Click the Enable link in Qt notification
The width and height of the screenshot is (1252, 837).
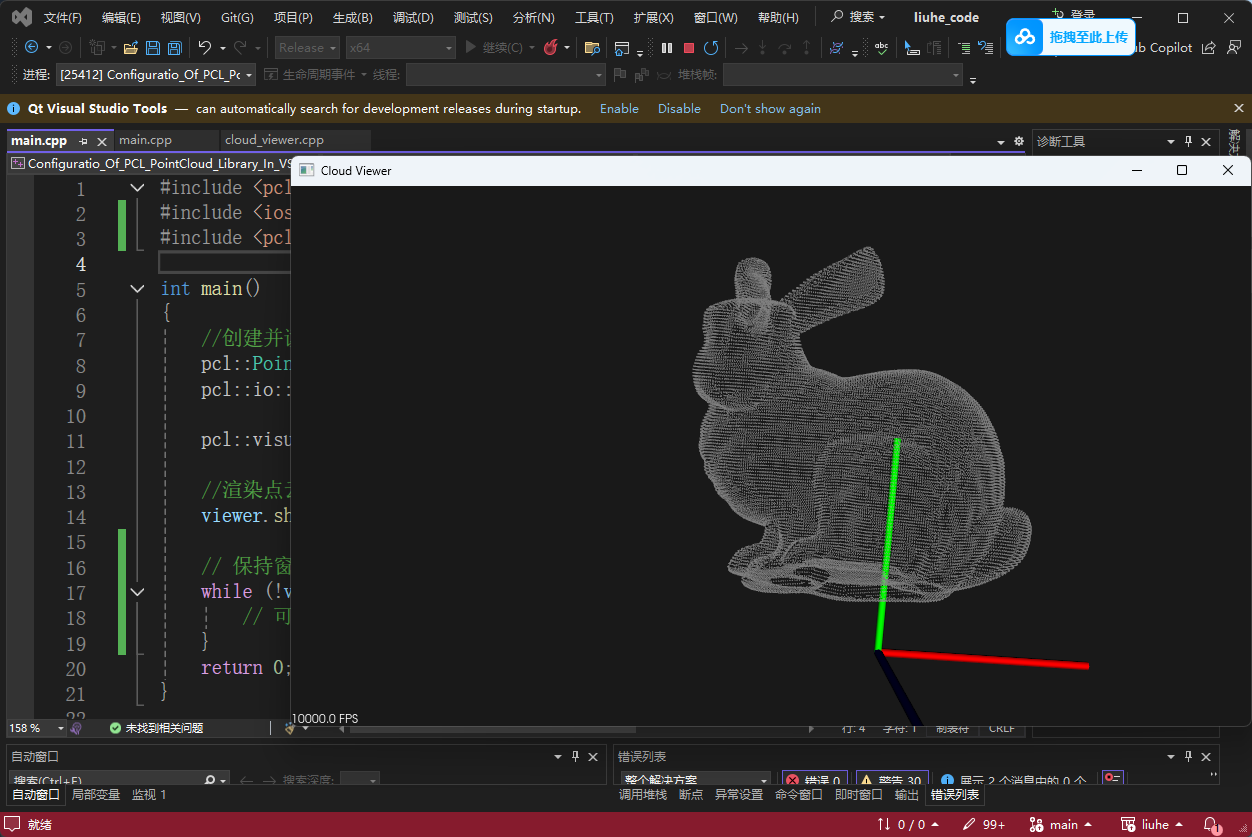(x=619, y=109)
